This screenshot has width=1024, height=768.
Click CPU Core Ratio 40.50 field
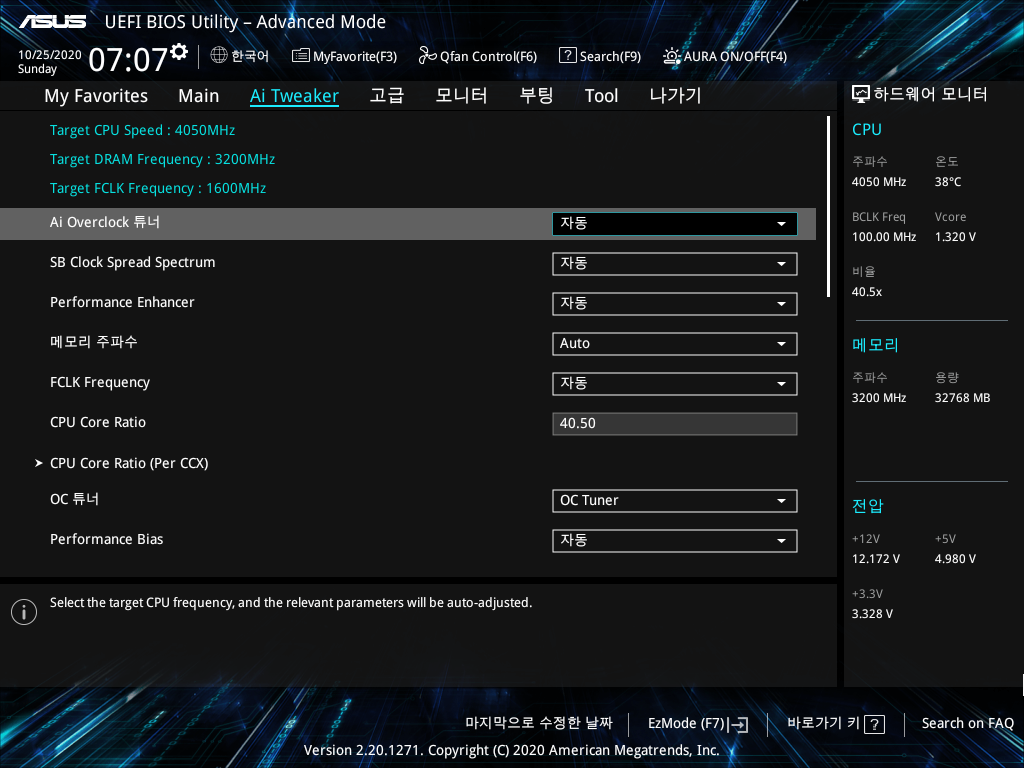(675, 424)
